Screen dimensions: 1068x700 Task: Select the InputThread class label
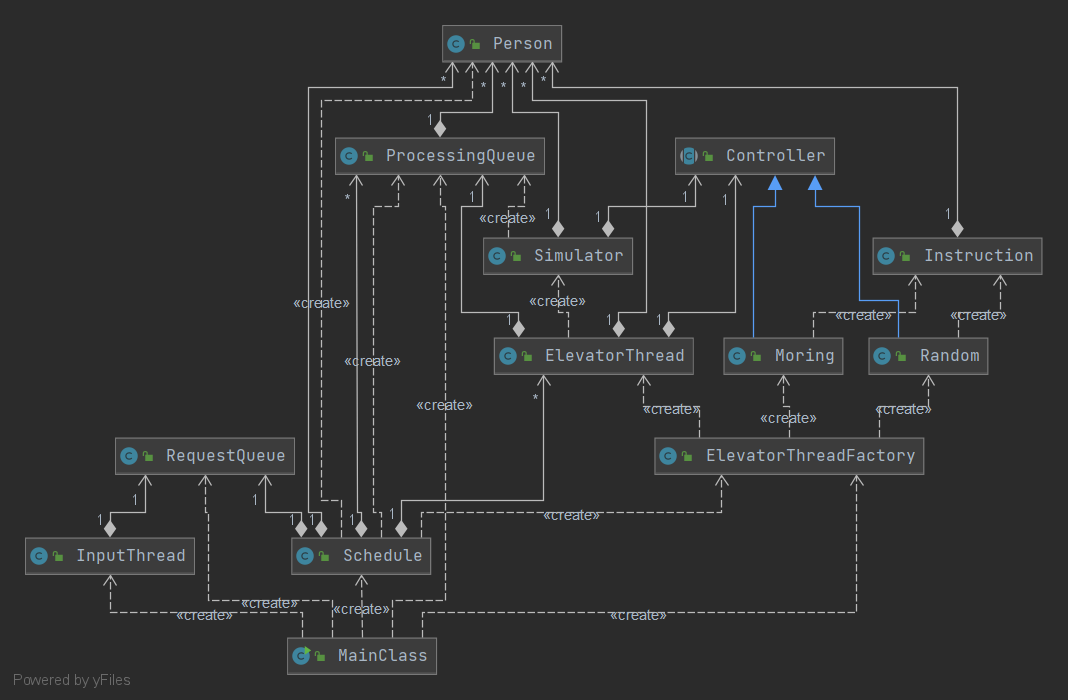131,556
